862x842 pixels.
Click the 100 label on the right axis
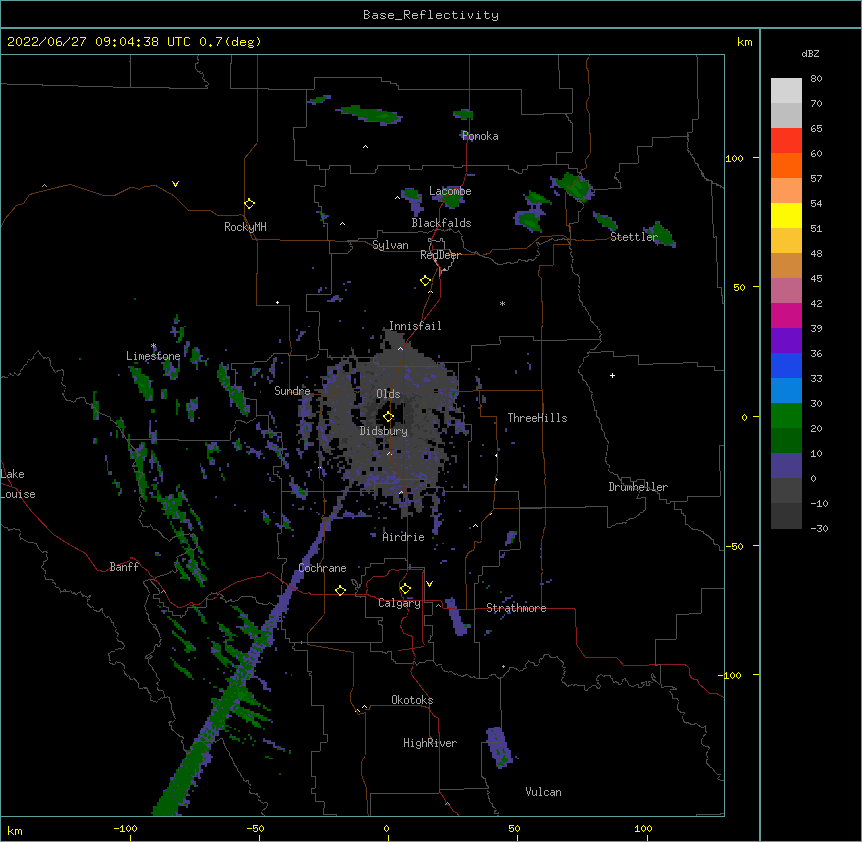[x=734, y=158]
